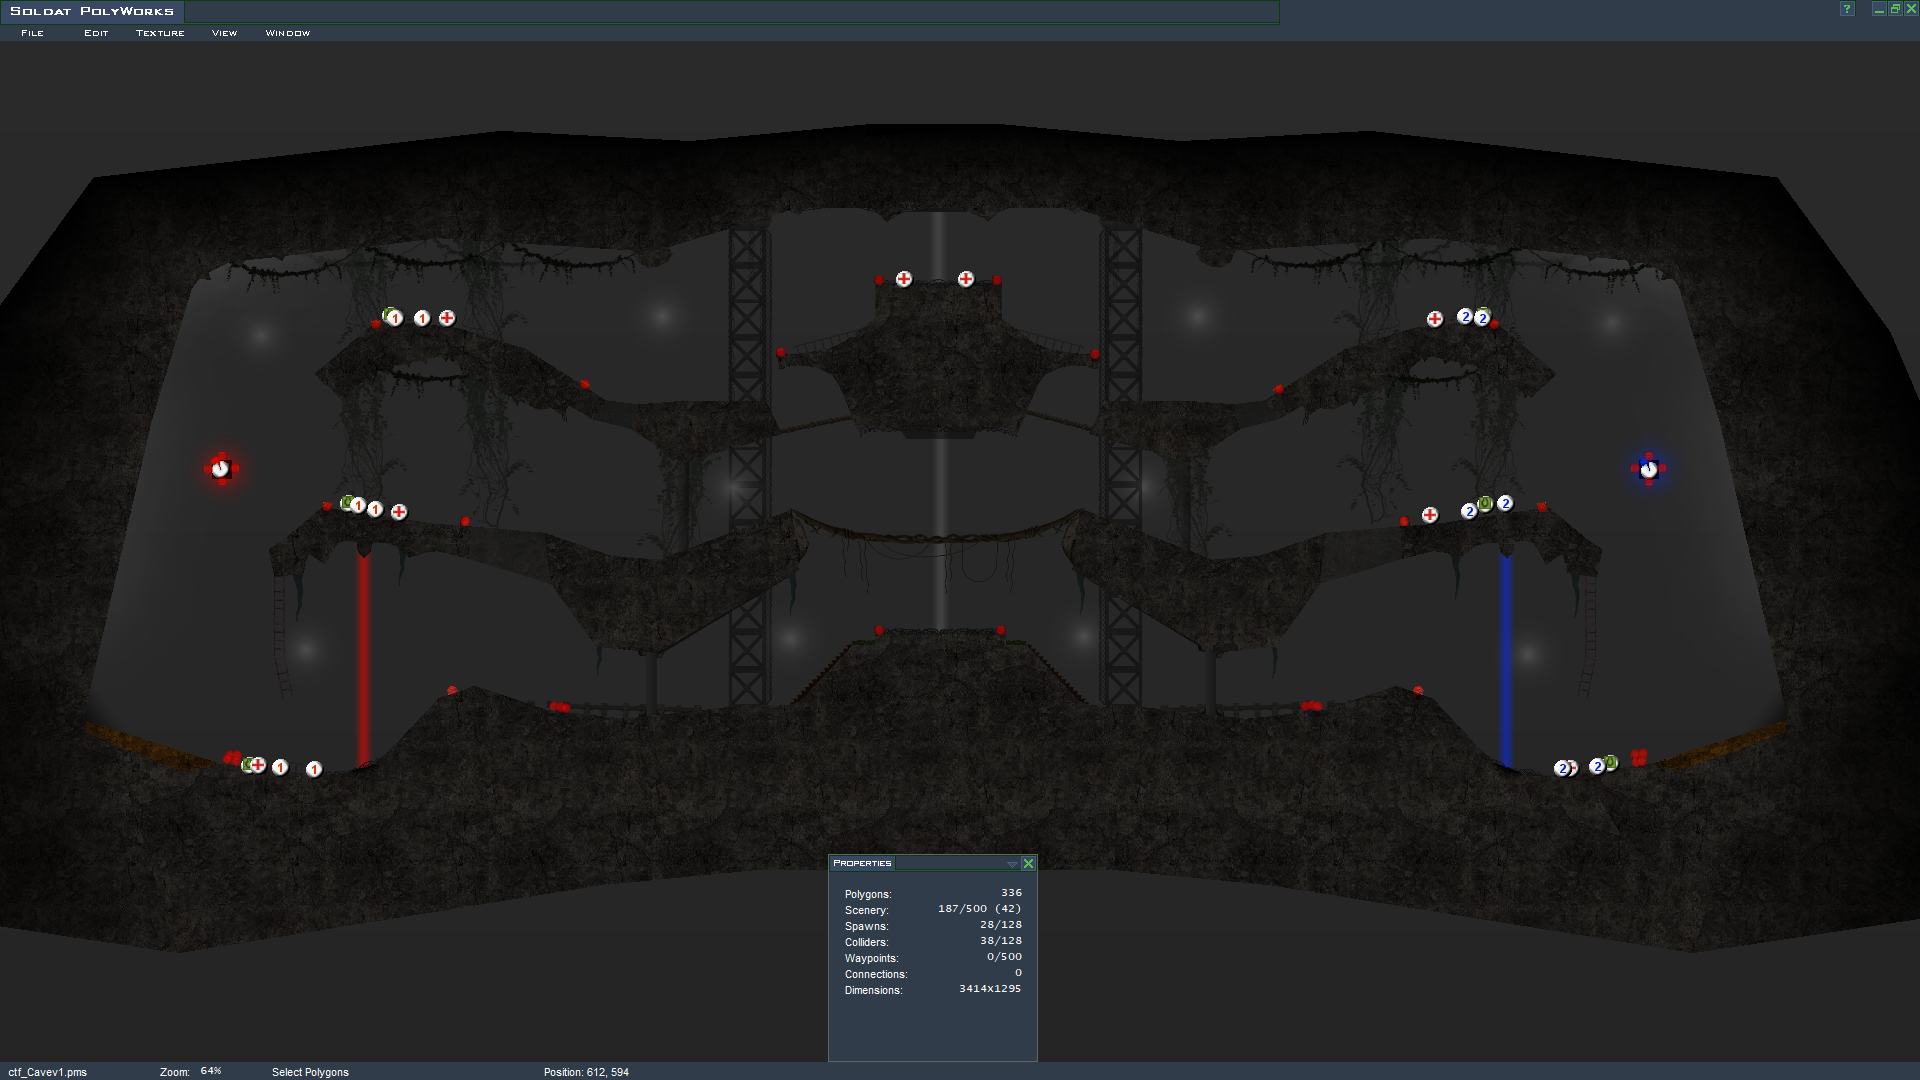This screenshot has width=1920, height=1080.
Task: Select the blue team flag spawn icon
Action: click(1649, 469)
